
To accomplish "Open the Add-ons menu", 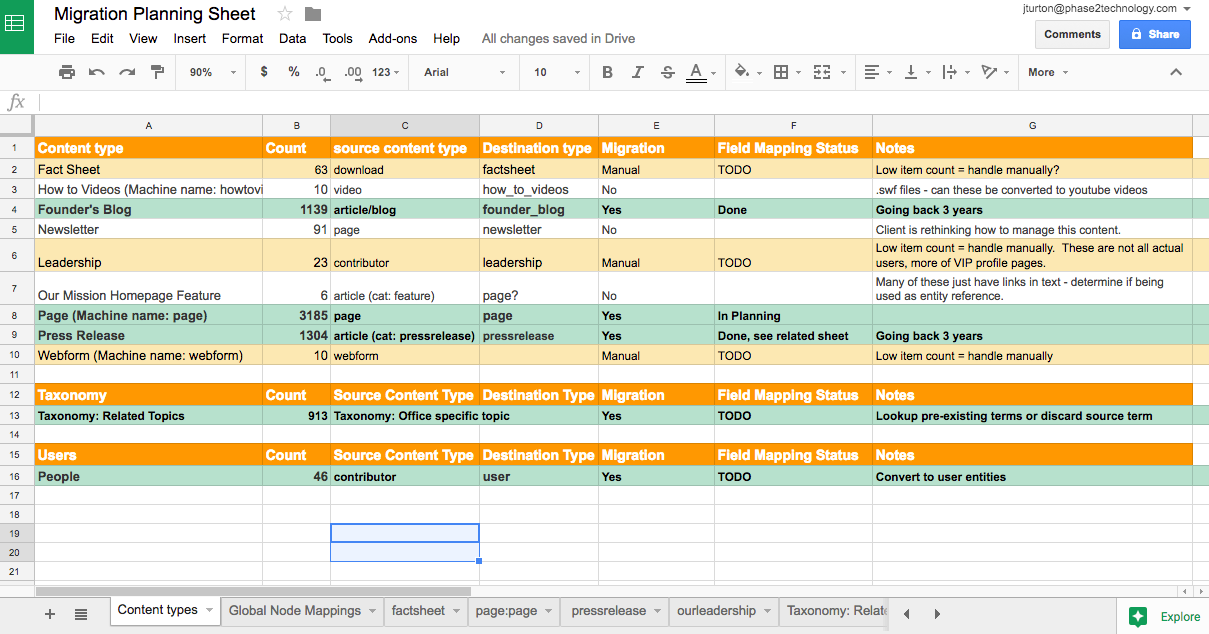I will 393,39.
